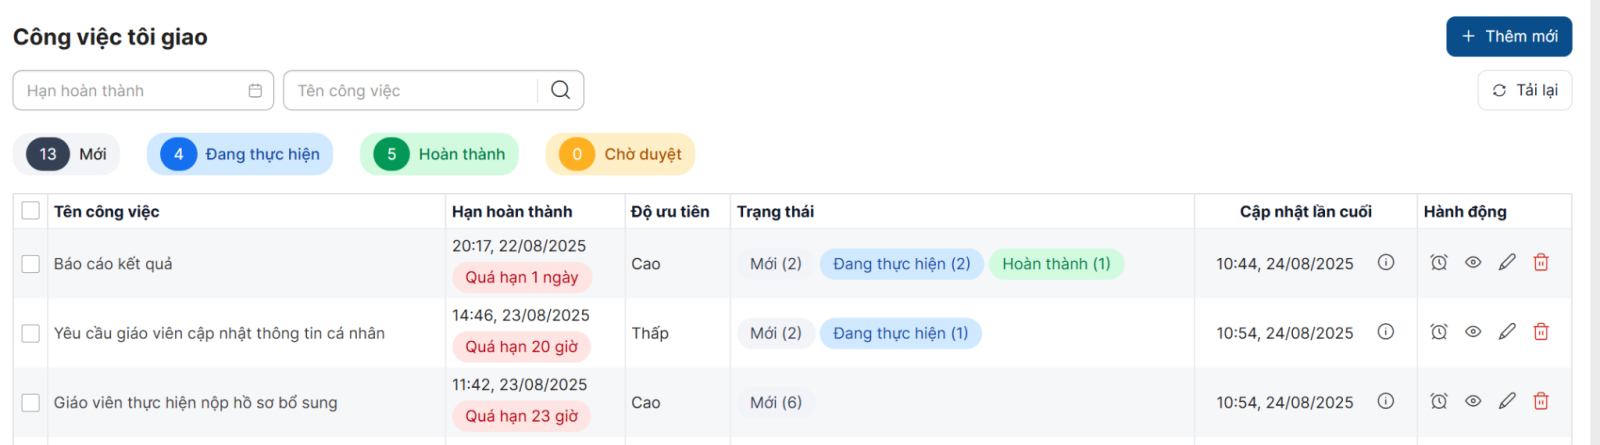The height and width of the screenshot is (445, 1600).
Task: Edit the Yêu cầu giáo viên cập nhật task
Action: pos(1507,332)
